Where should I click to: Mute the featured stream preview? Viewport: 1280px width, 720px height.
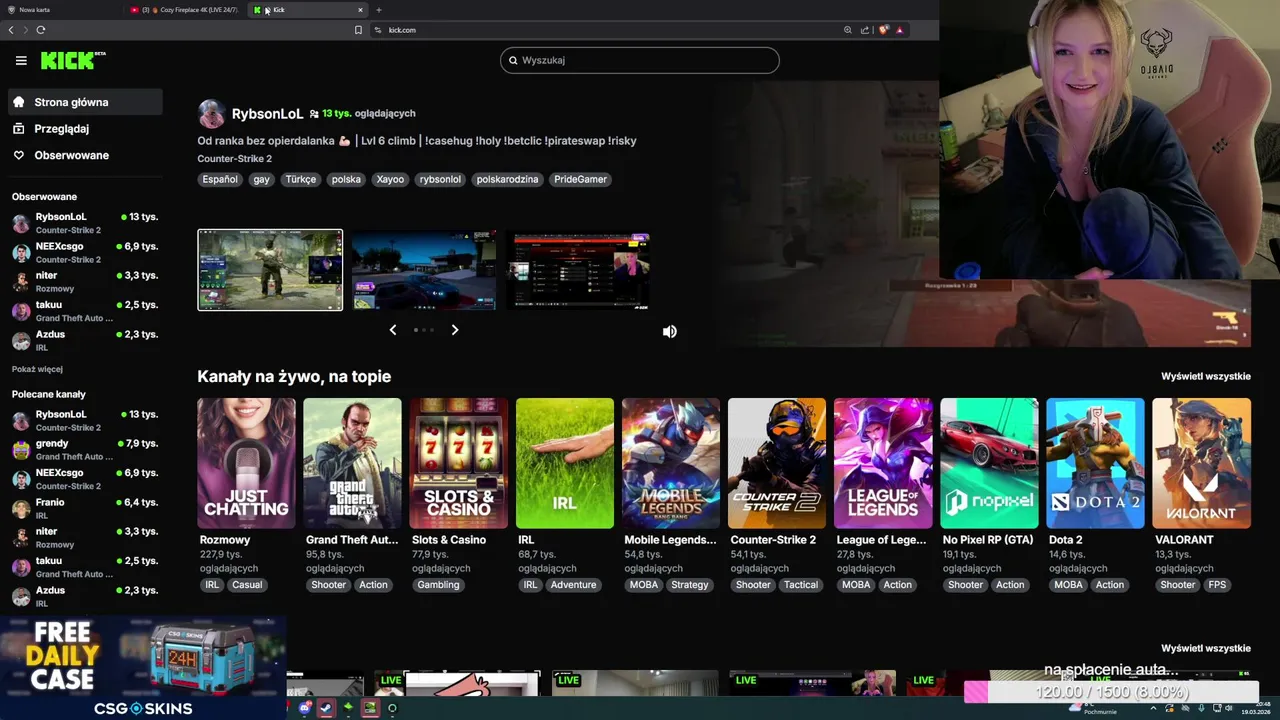pos(670,331)
